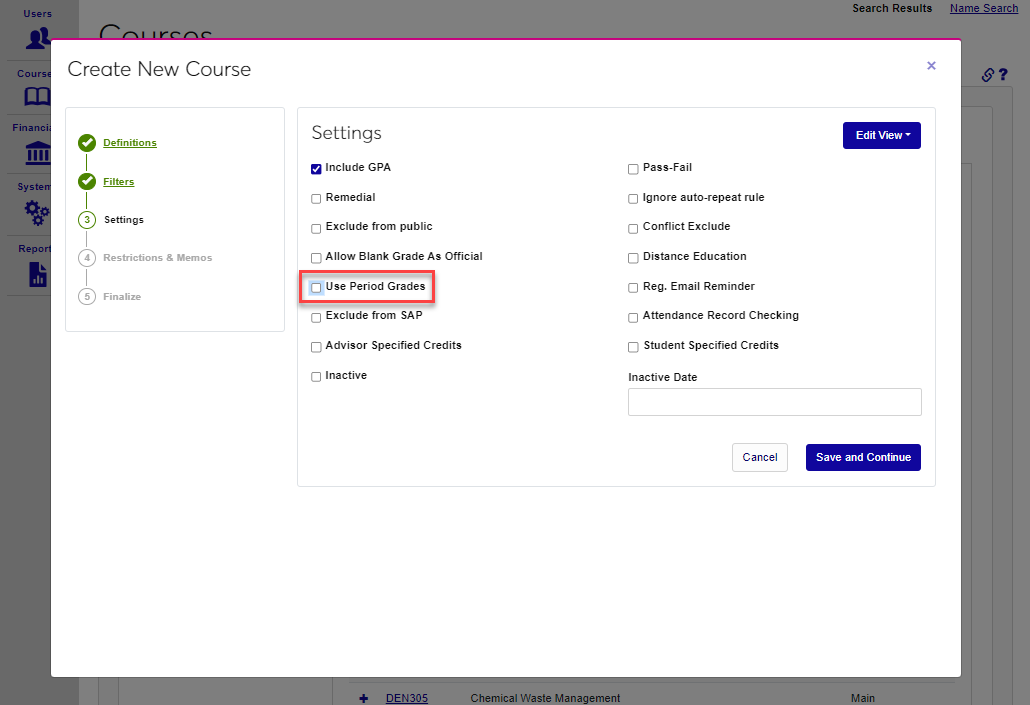
Task: Uncheck the Include GPA checkbox
Action: (x=316, y=168)
